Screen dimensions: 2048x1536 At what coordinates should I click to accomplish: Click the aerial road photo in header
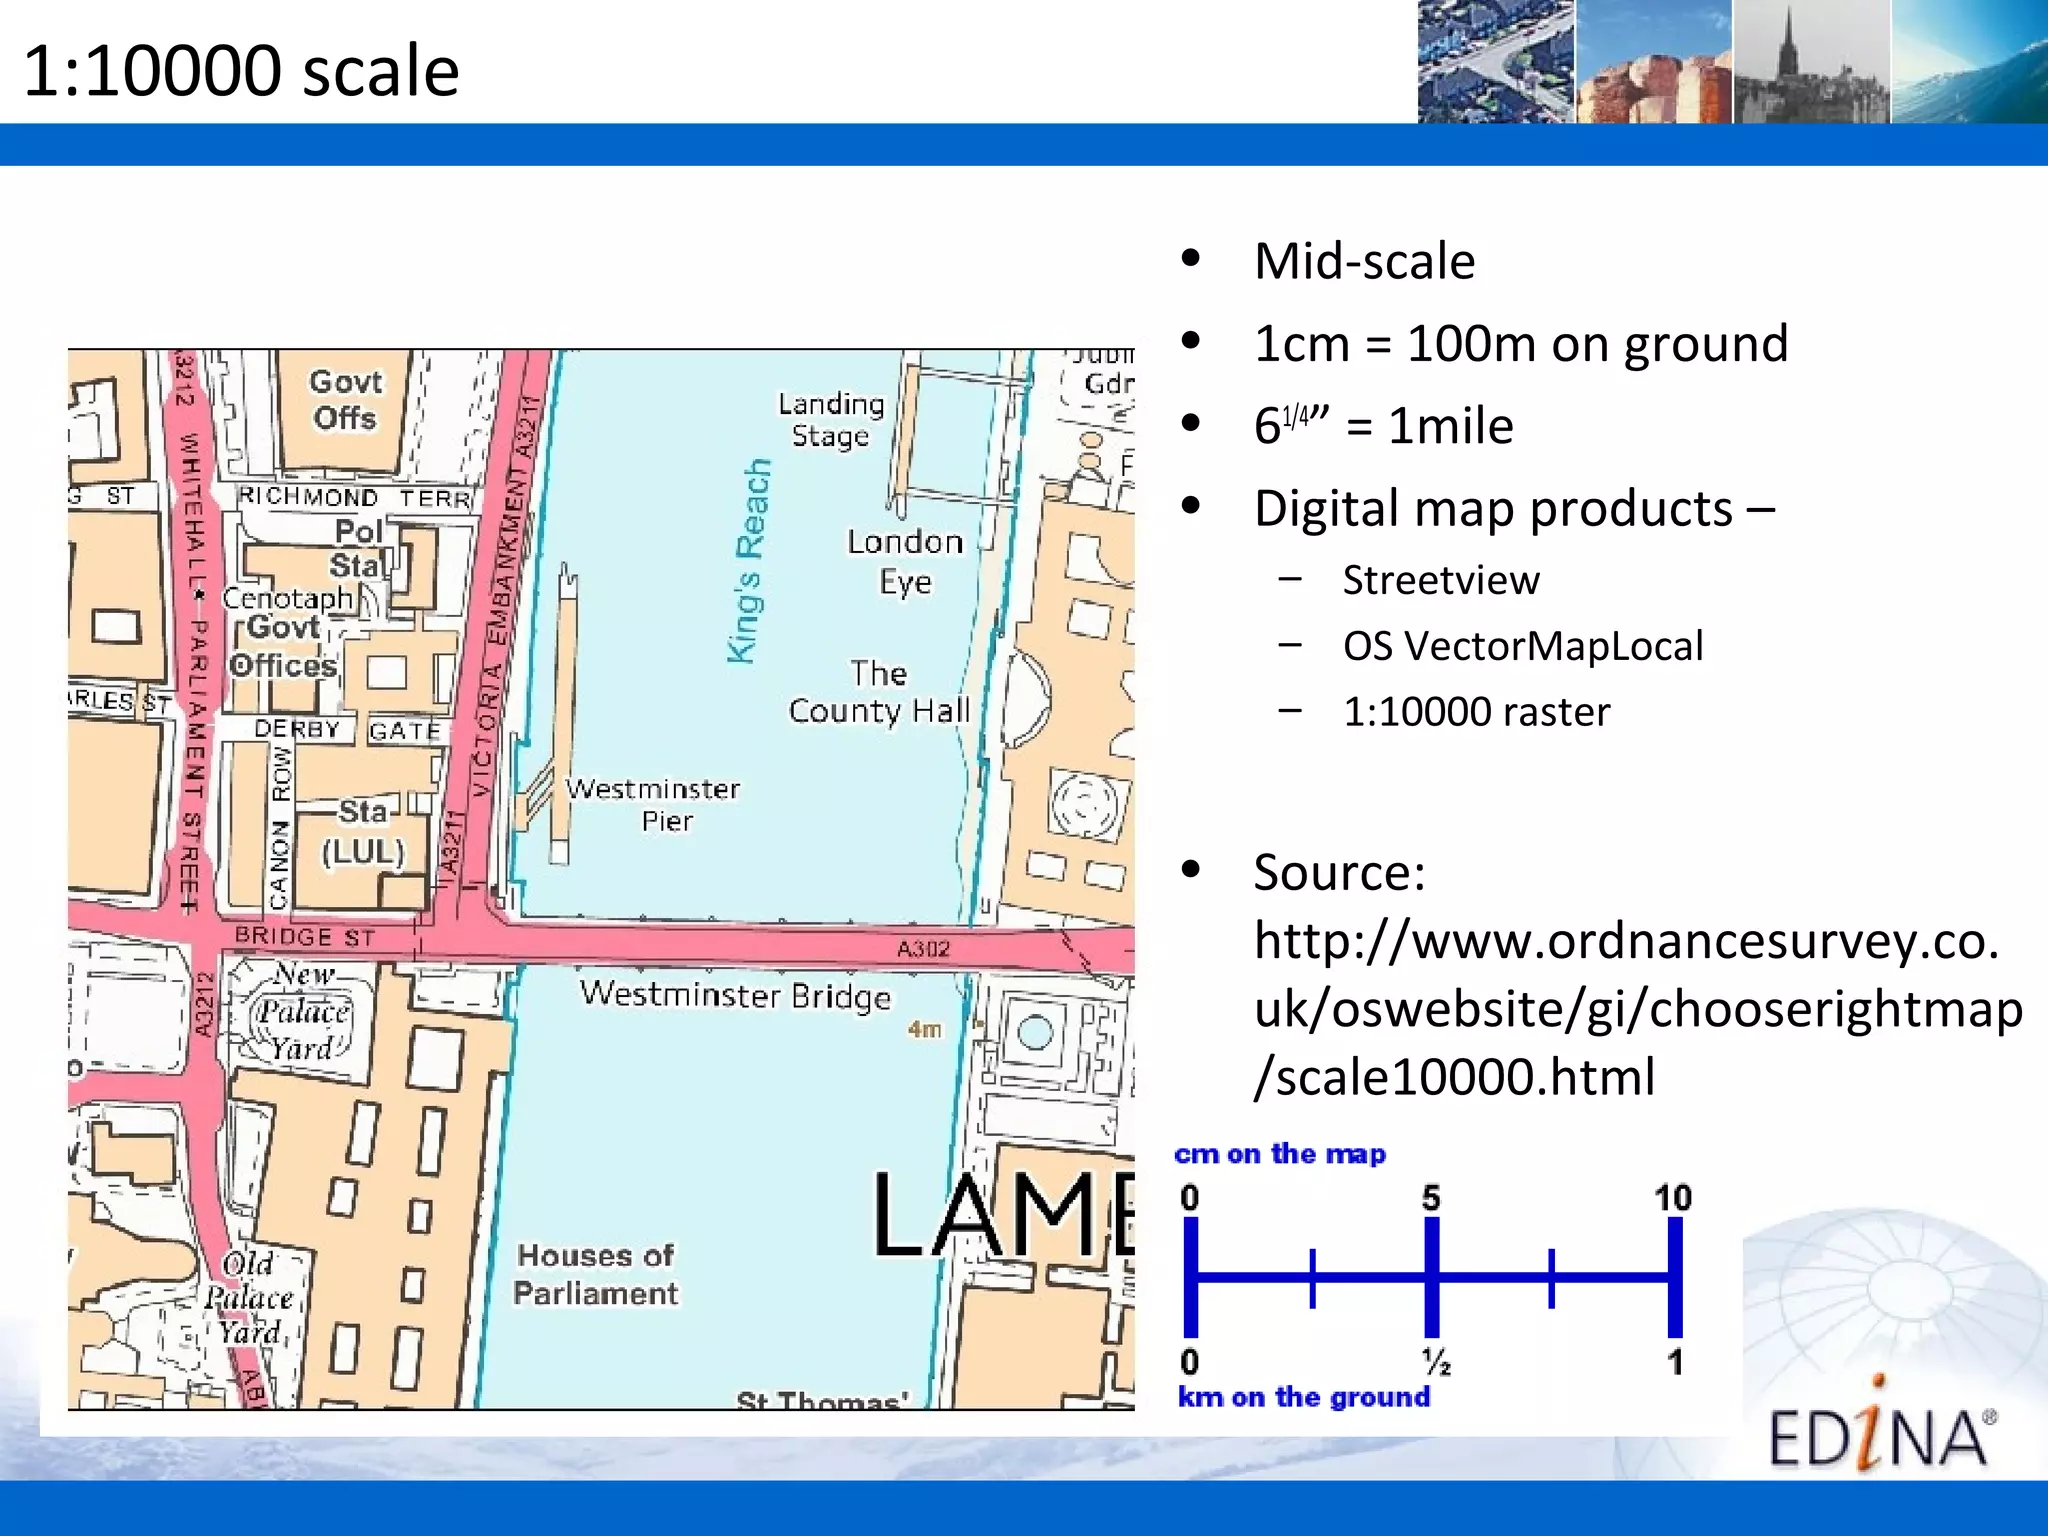point(1496,62)
